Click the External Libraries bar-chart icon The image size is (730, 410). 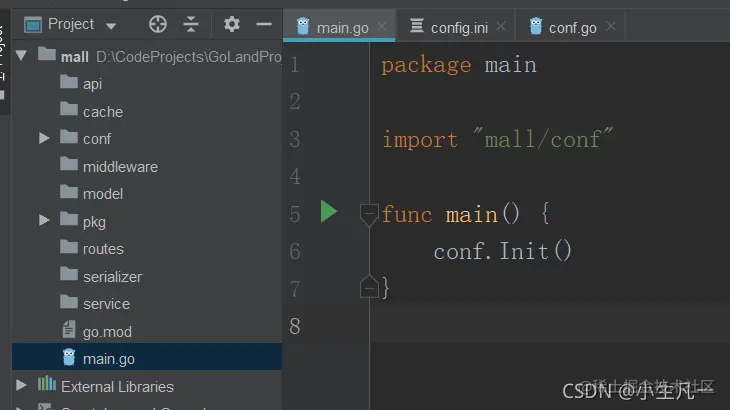47,384
